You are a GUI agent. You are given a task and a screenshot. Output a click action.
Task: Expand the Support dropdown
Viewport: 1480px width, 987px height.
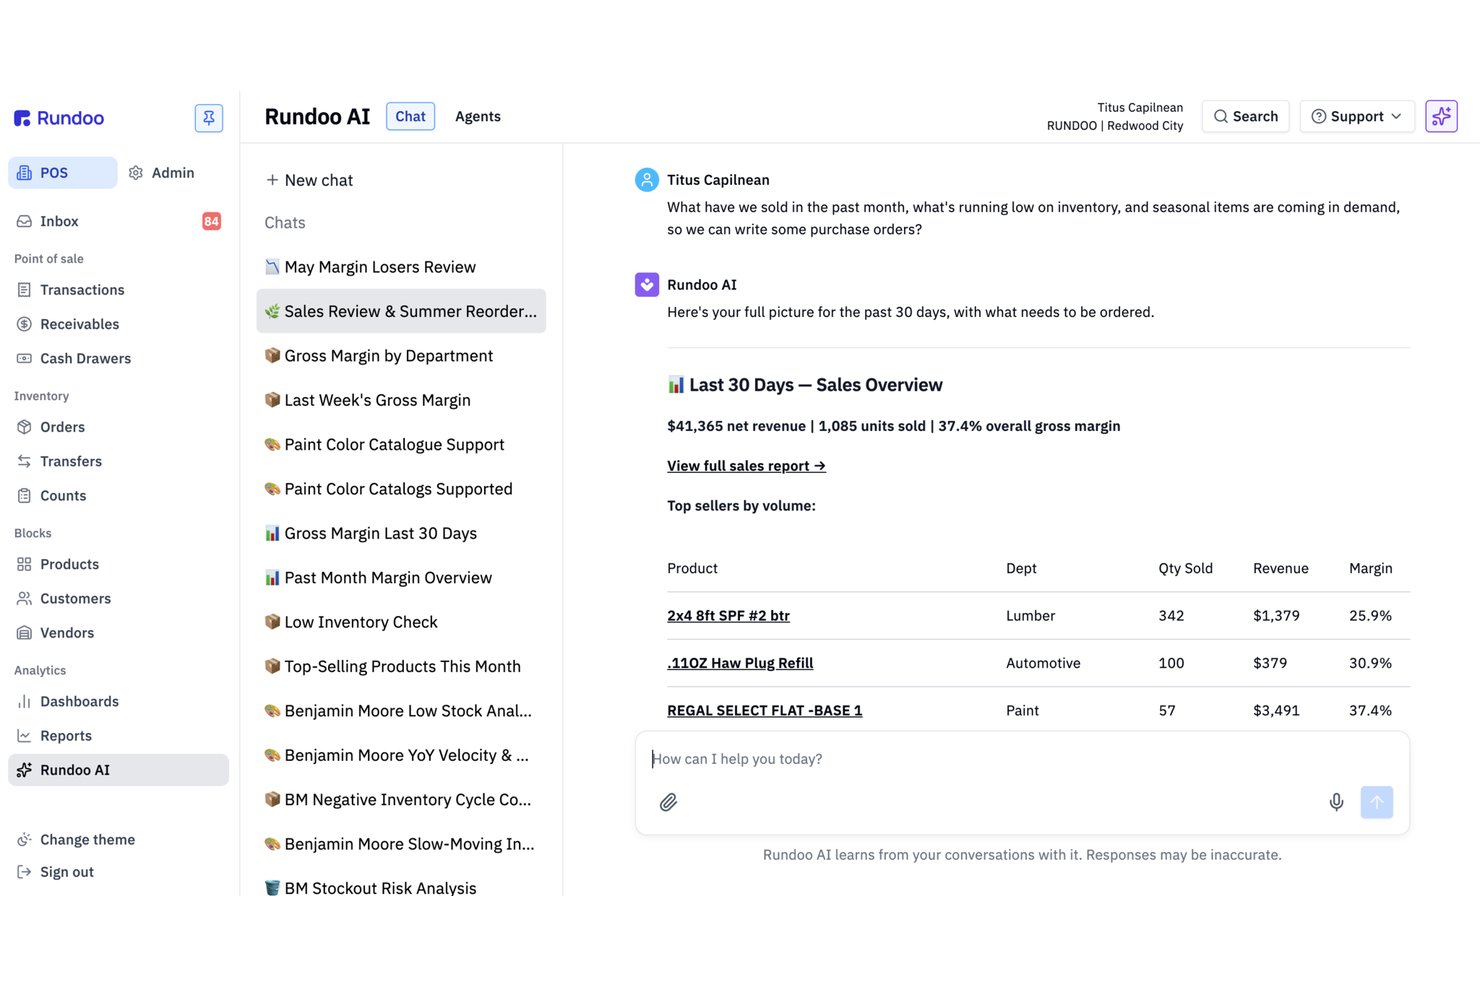click(1357, 116)
